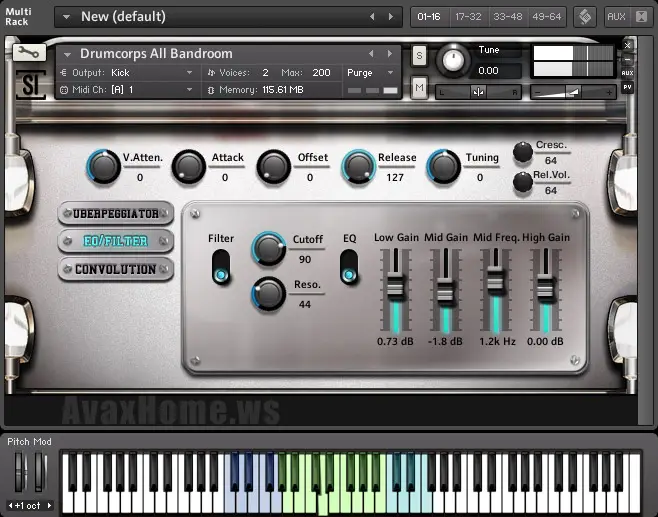Click the Max voices value 200
The height and width of the screenshot is (517, 658).
(321, 73)
